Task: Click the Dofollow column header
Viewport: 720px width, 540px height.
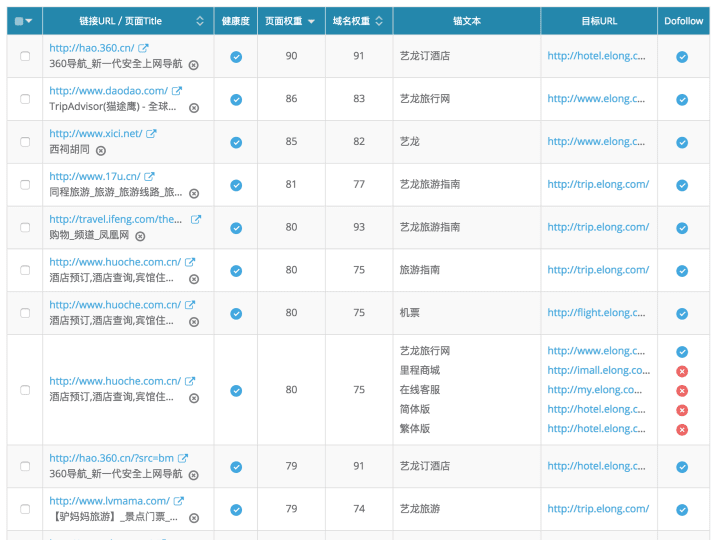Action: point(683,21)
